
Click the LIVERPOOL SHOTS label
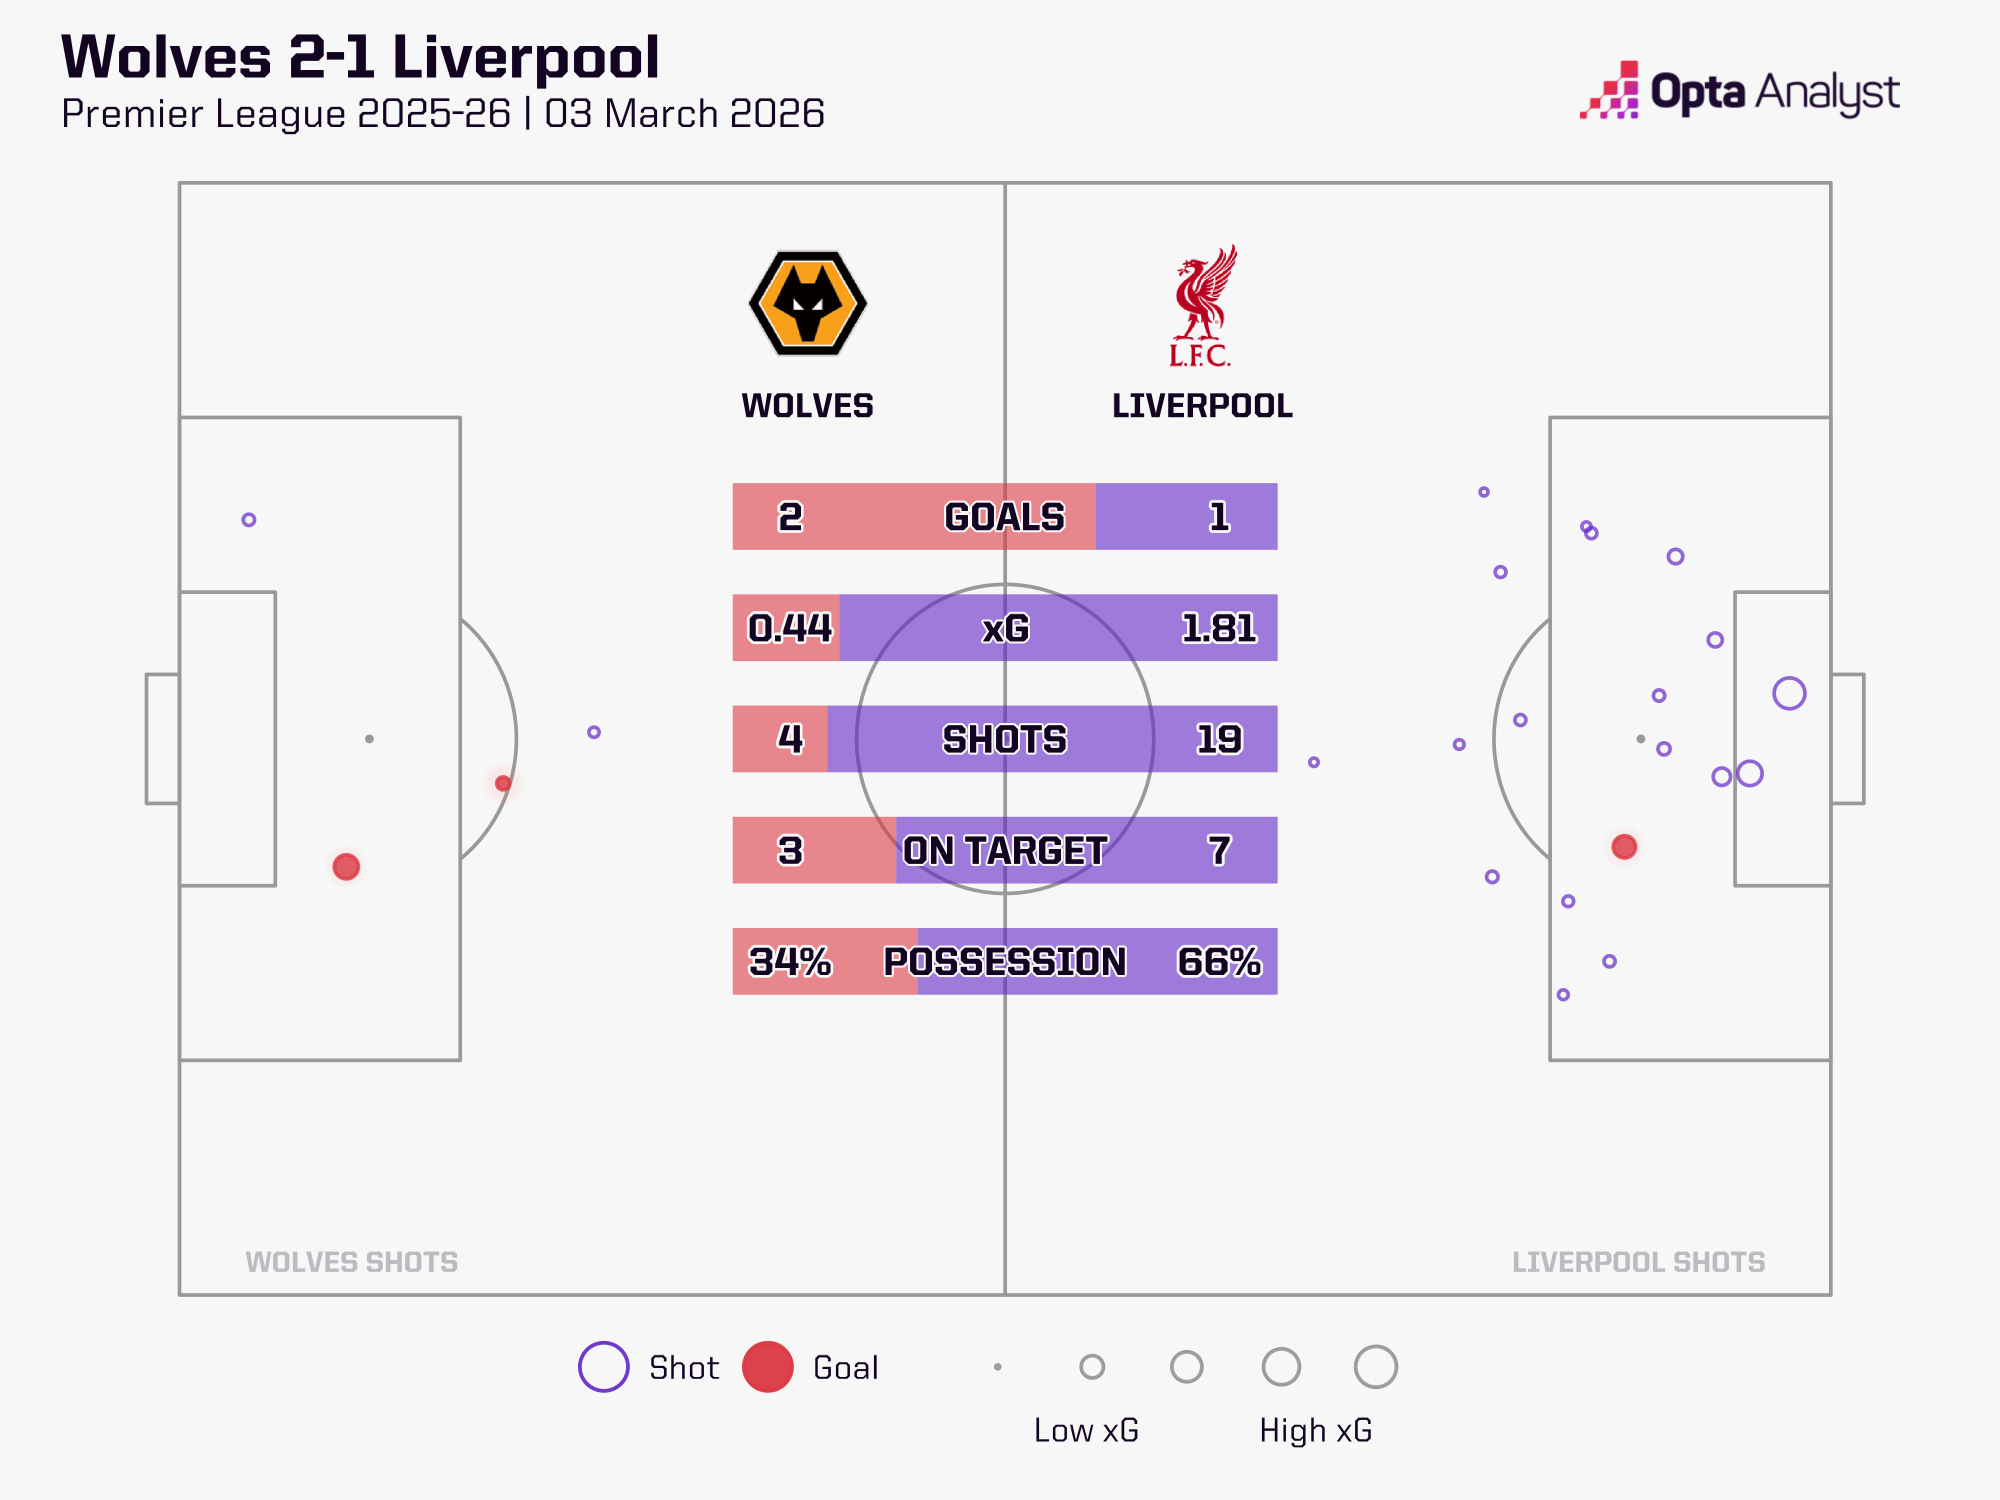(1638, 1262)
